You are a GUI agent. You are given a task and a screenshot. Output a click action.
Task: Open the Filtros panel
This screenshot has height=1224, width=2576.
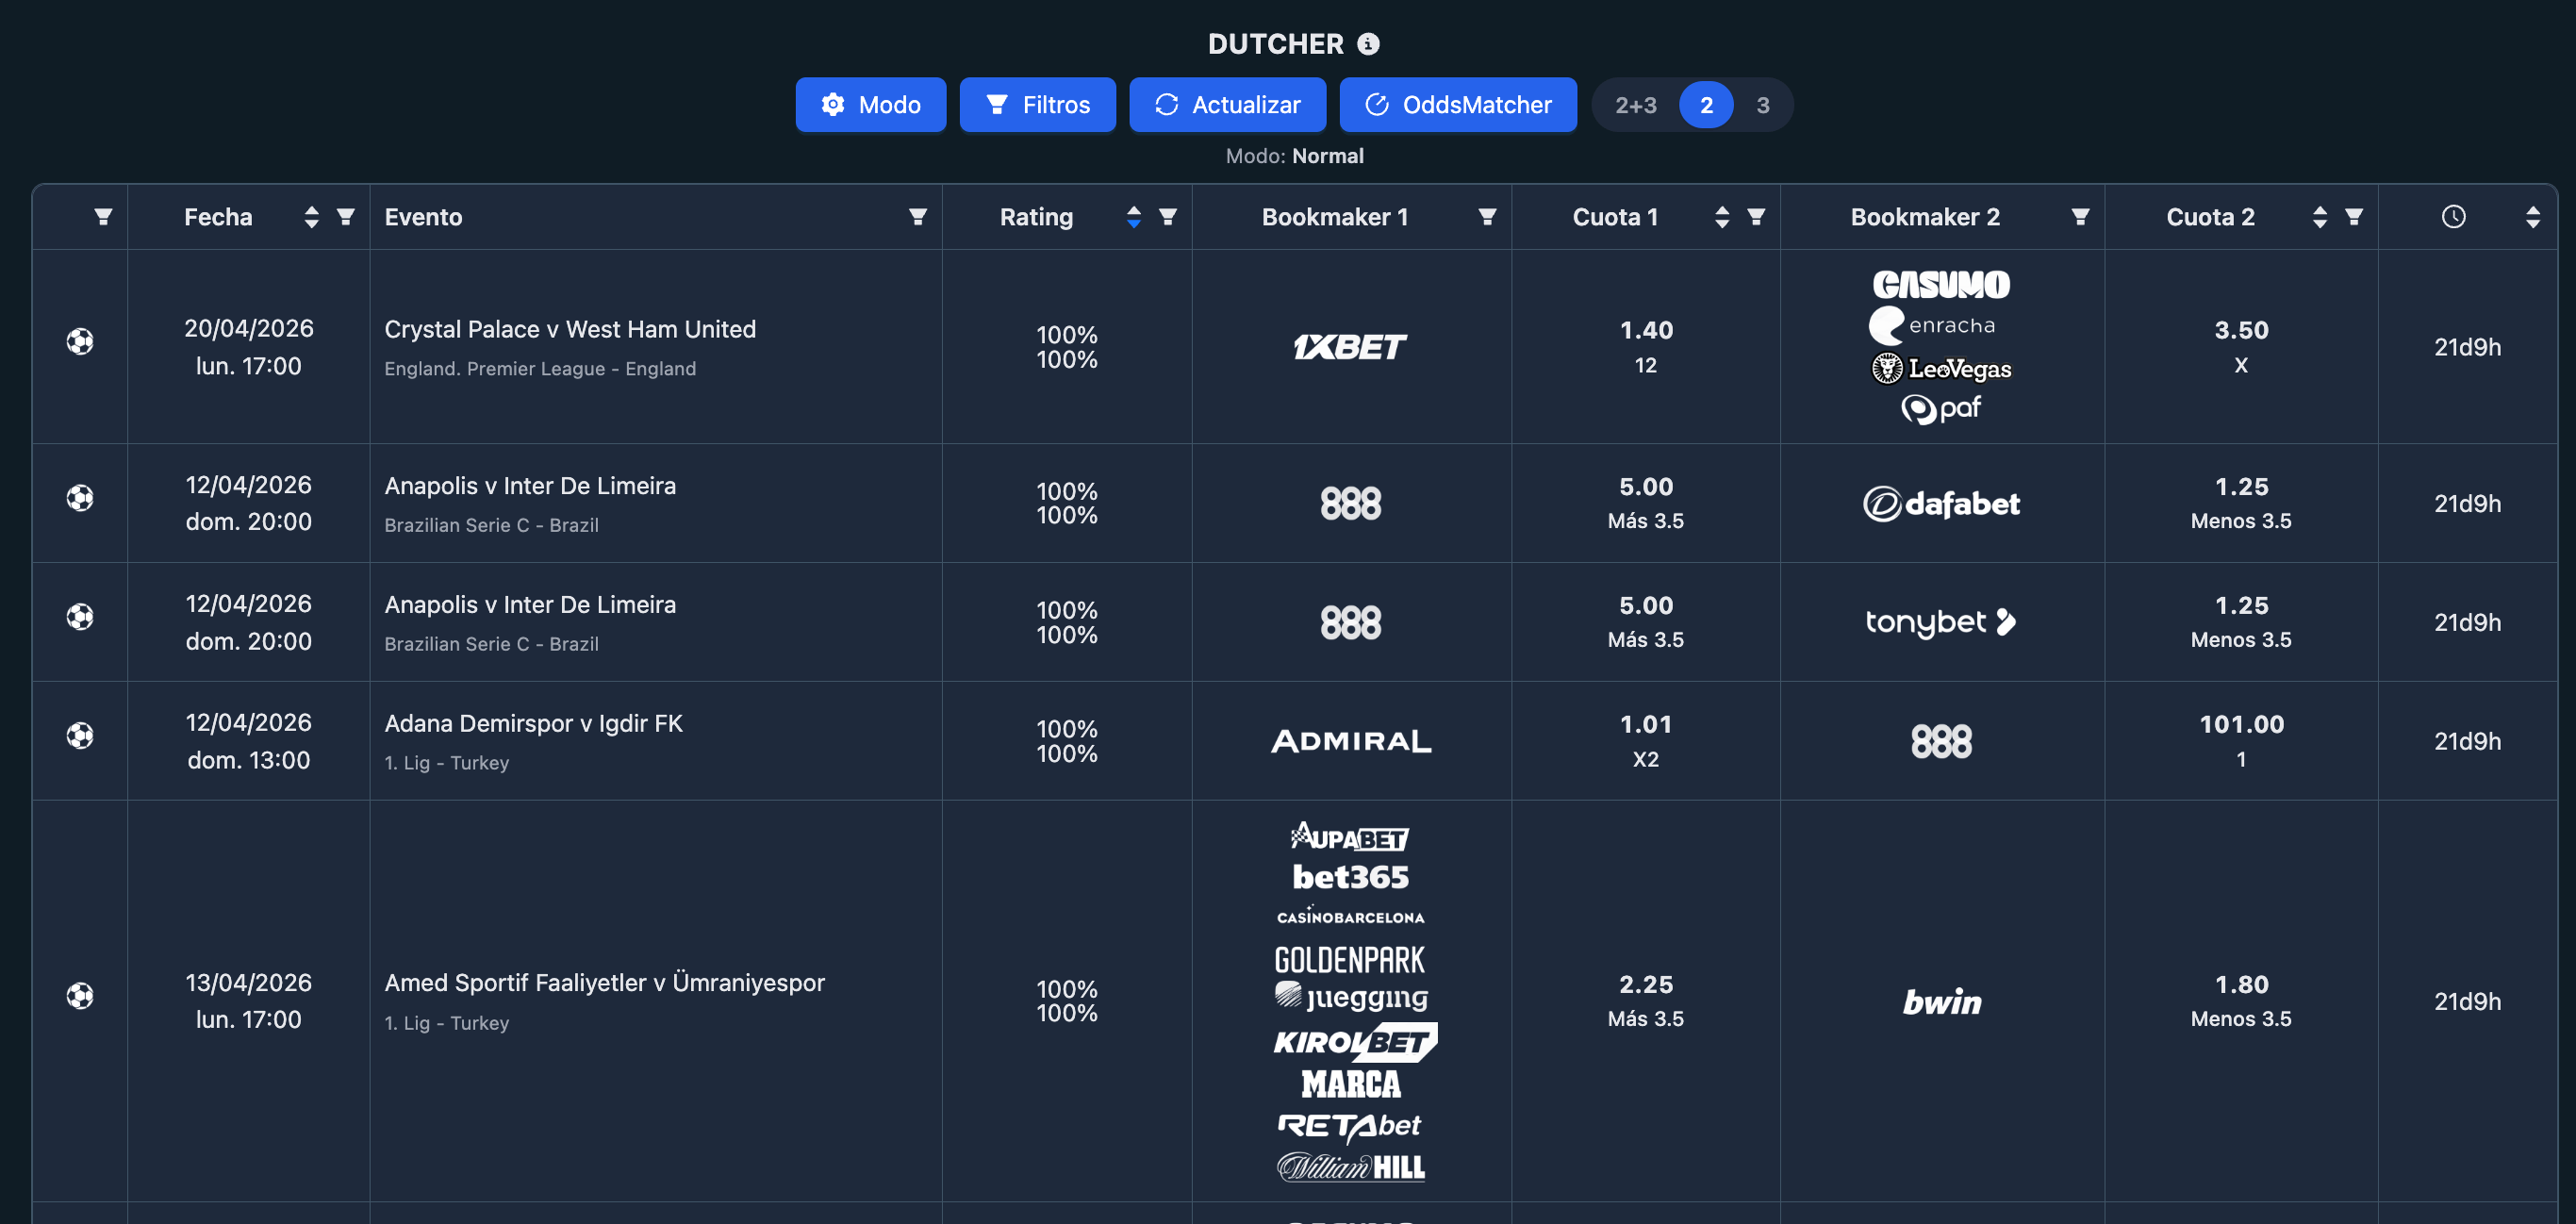coord(1038,104)
